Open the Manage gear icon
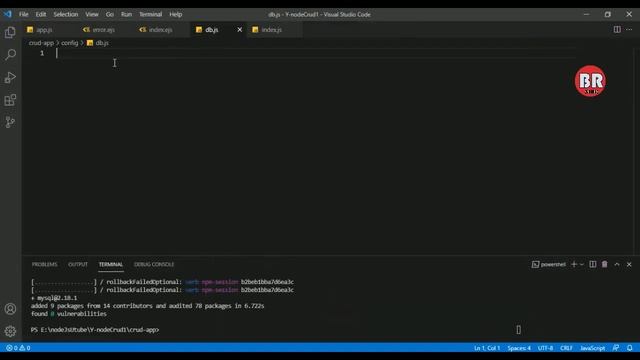Viewport: 640px width, 360px height. coord(10,331)
